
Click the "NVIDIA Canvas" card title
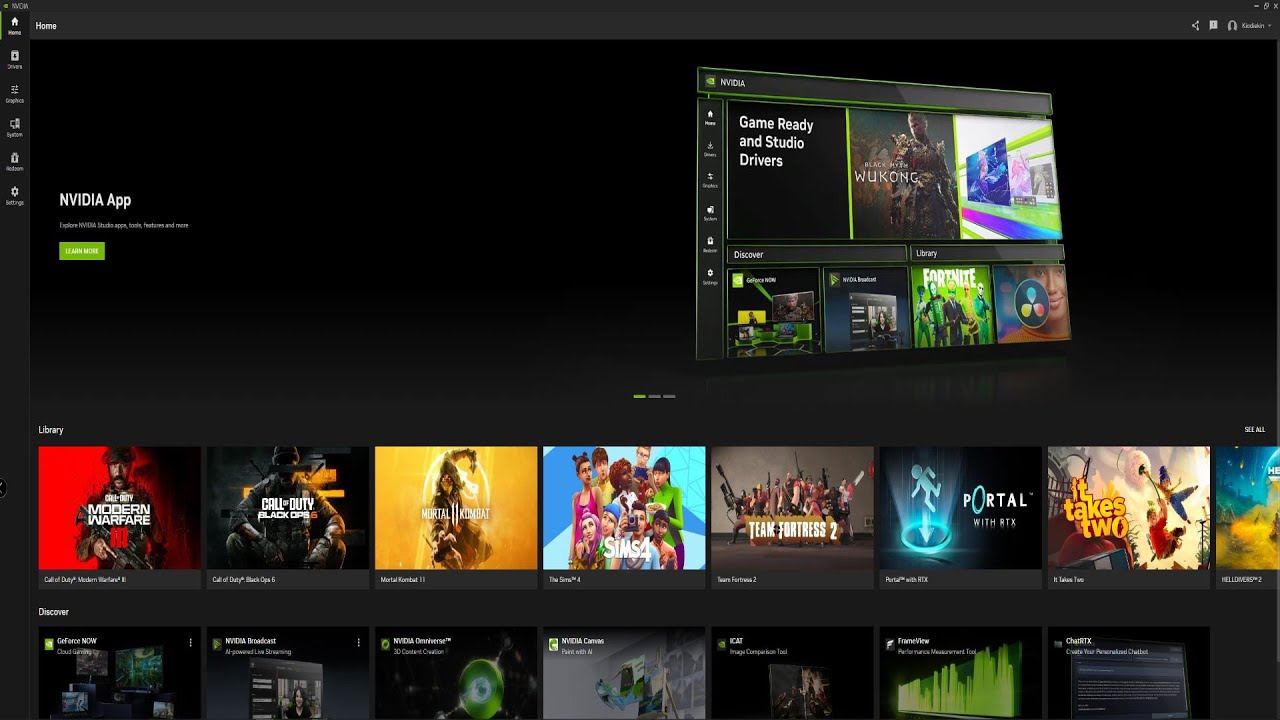(x=583, y=641)
